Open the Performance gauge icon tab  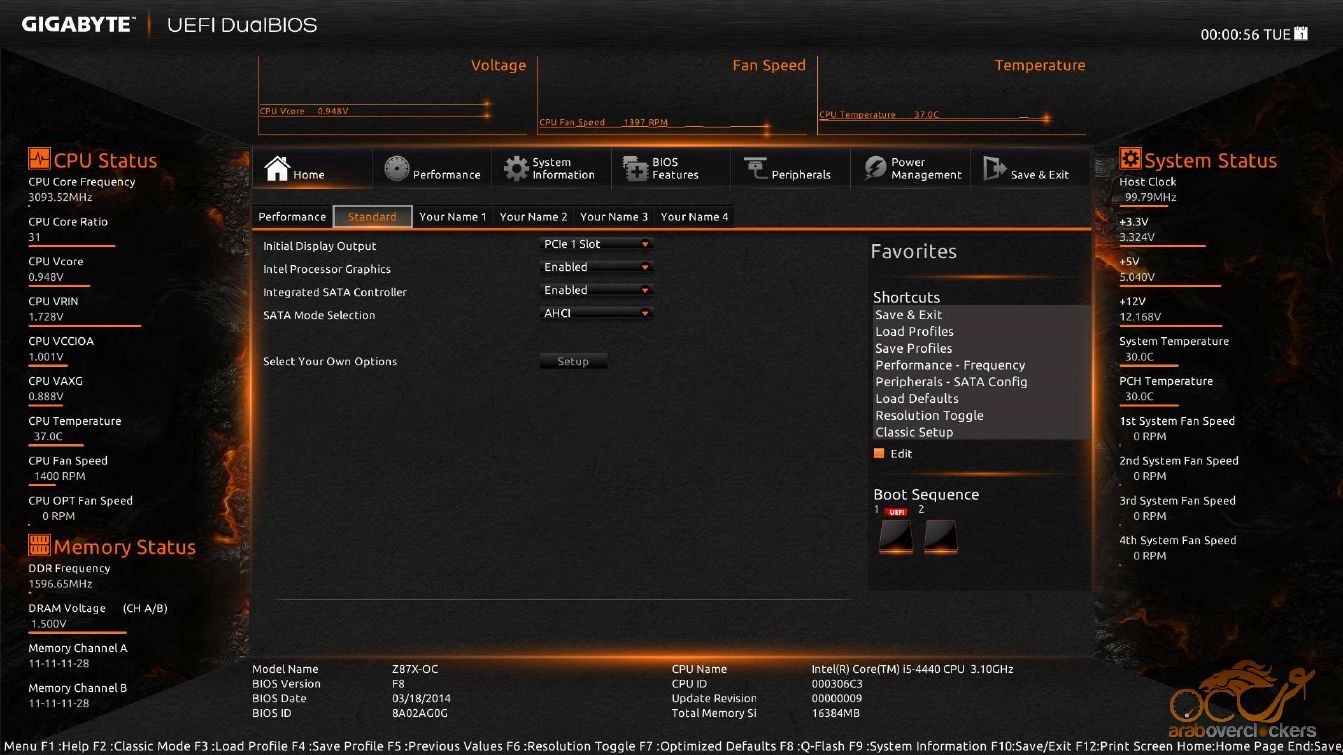(397, 169)
